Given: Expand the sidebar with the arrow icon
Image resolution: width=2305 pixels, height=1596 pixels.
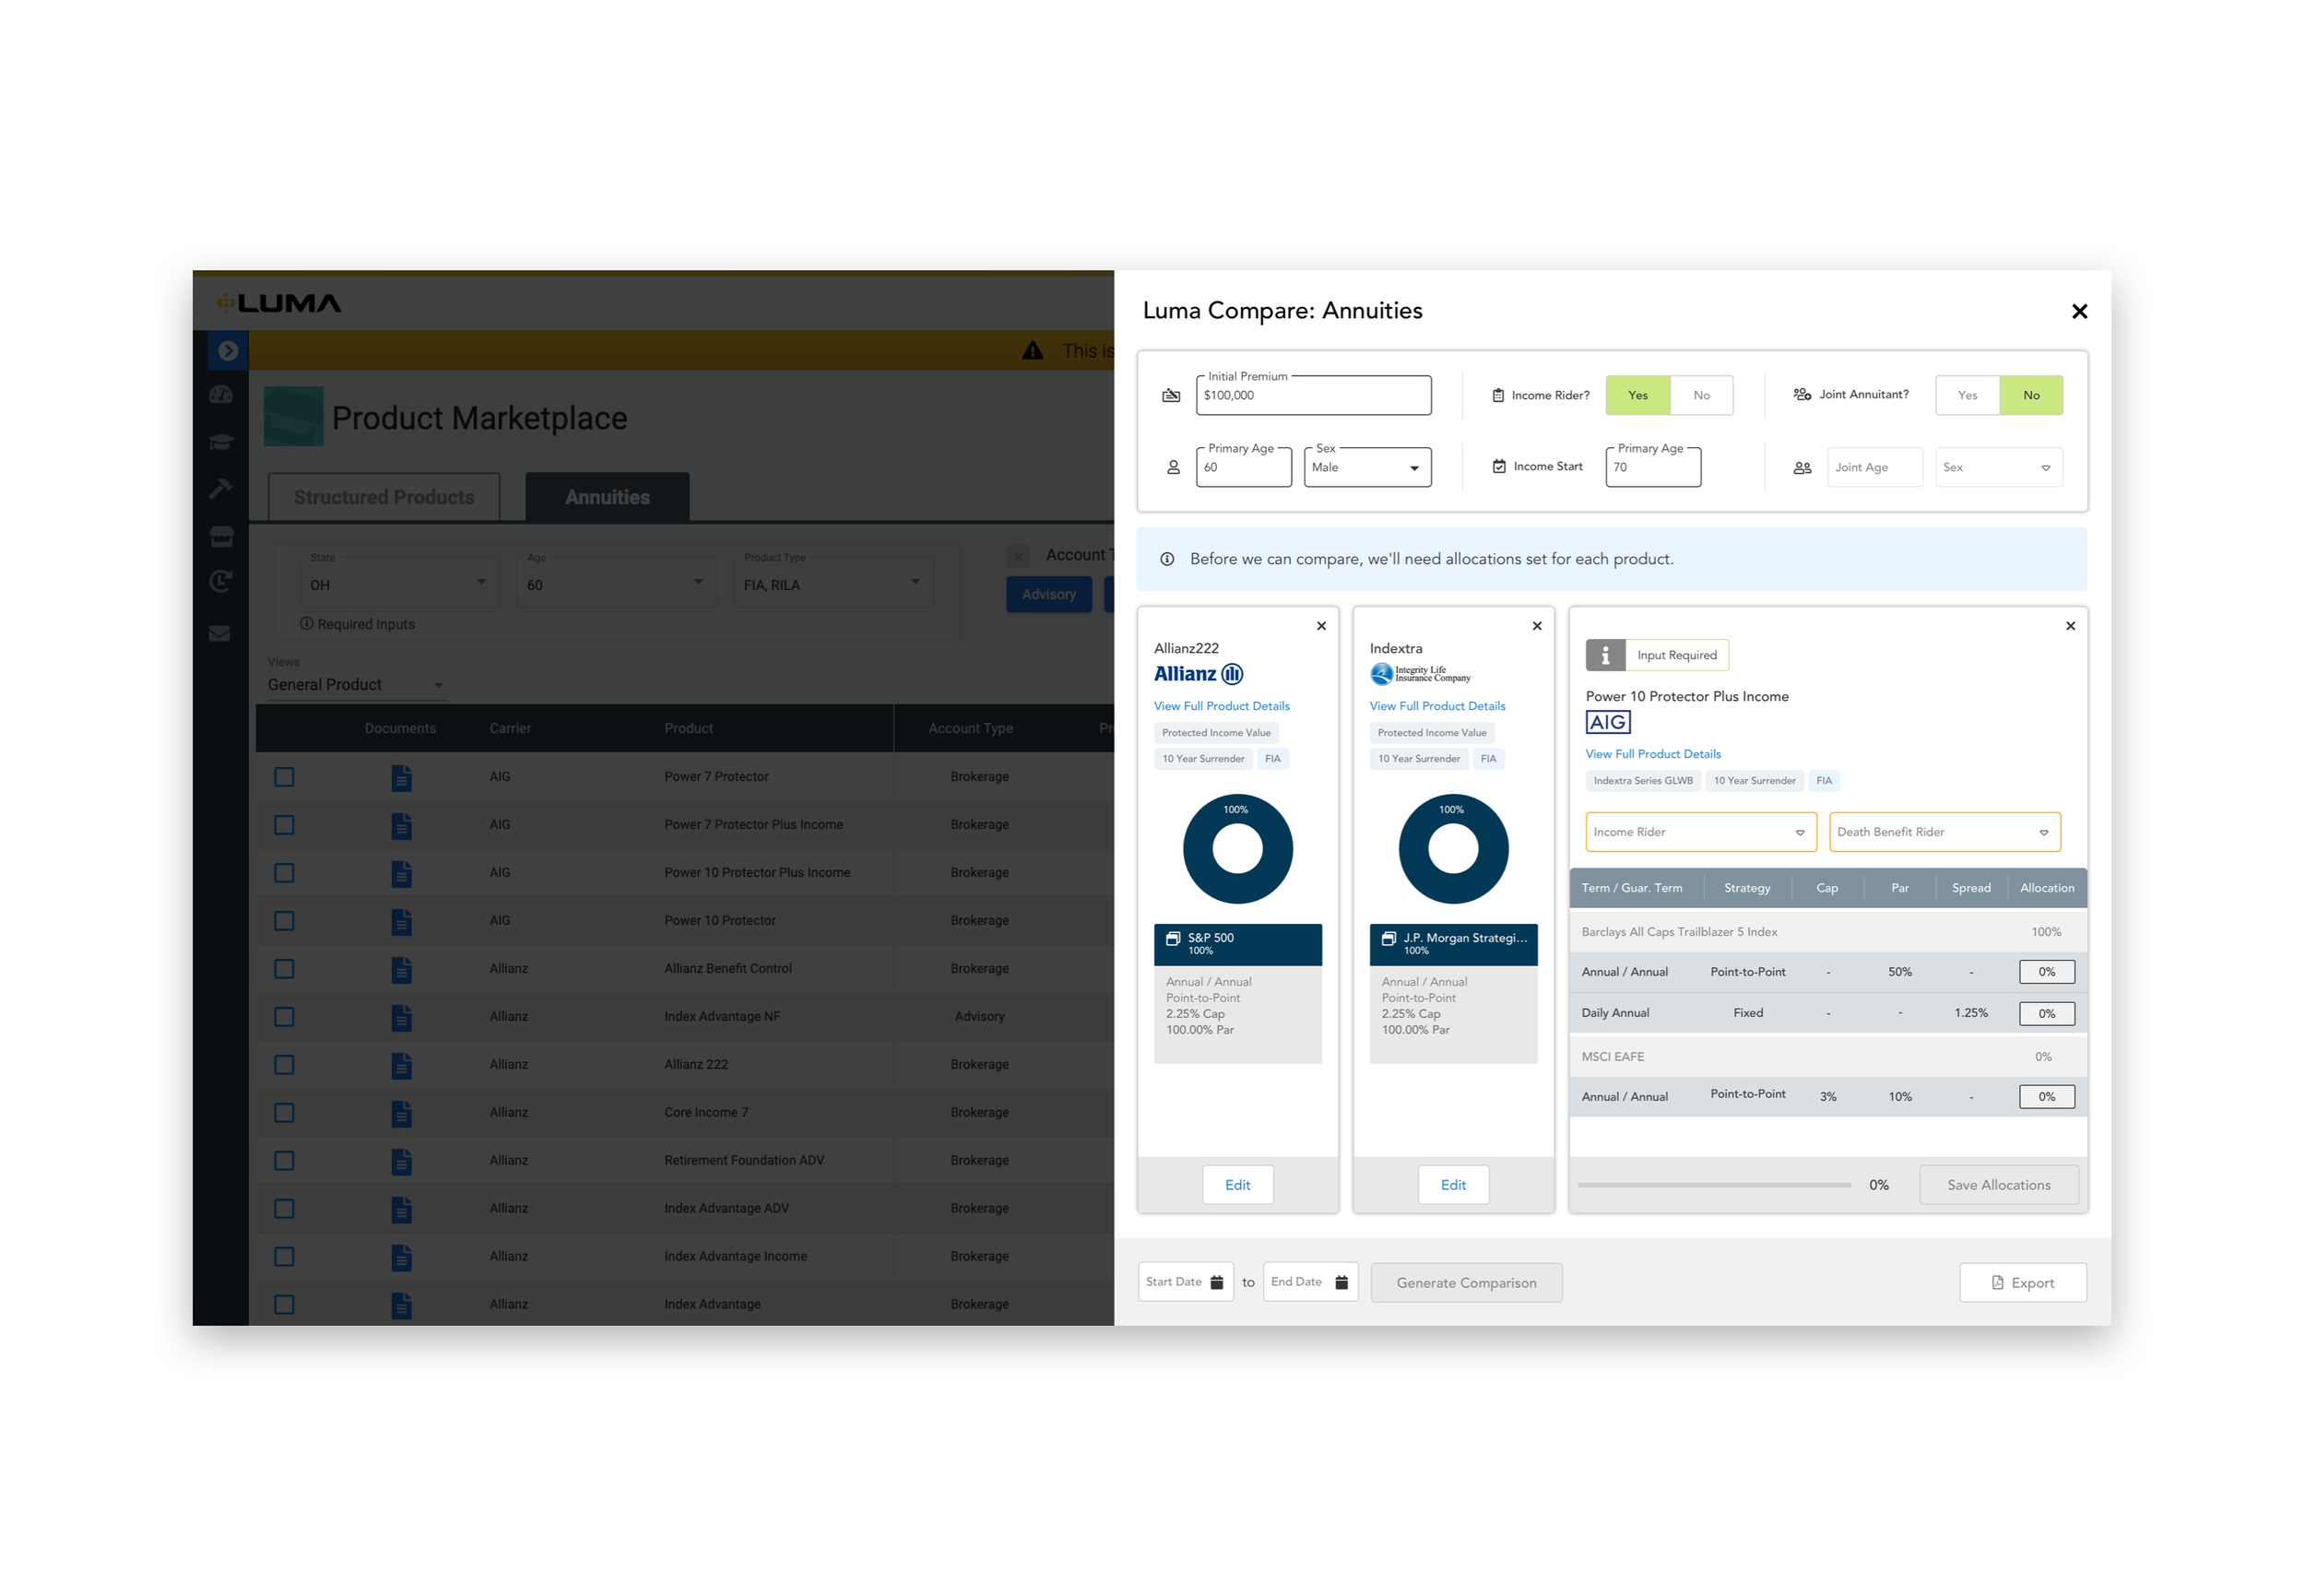Looking at the screenshot, I should 228,351.
